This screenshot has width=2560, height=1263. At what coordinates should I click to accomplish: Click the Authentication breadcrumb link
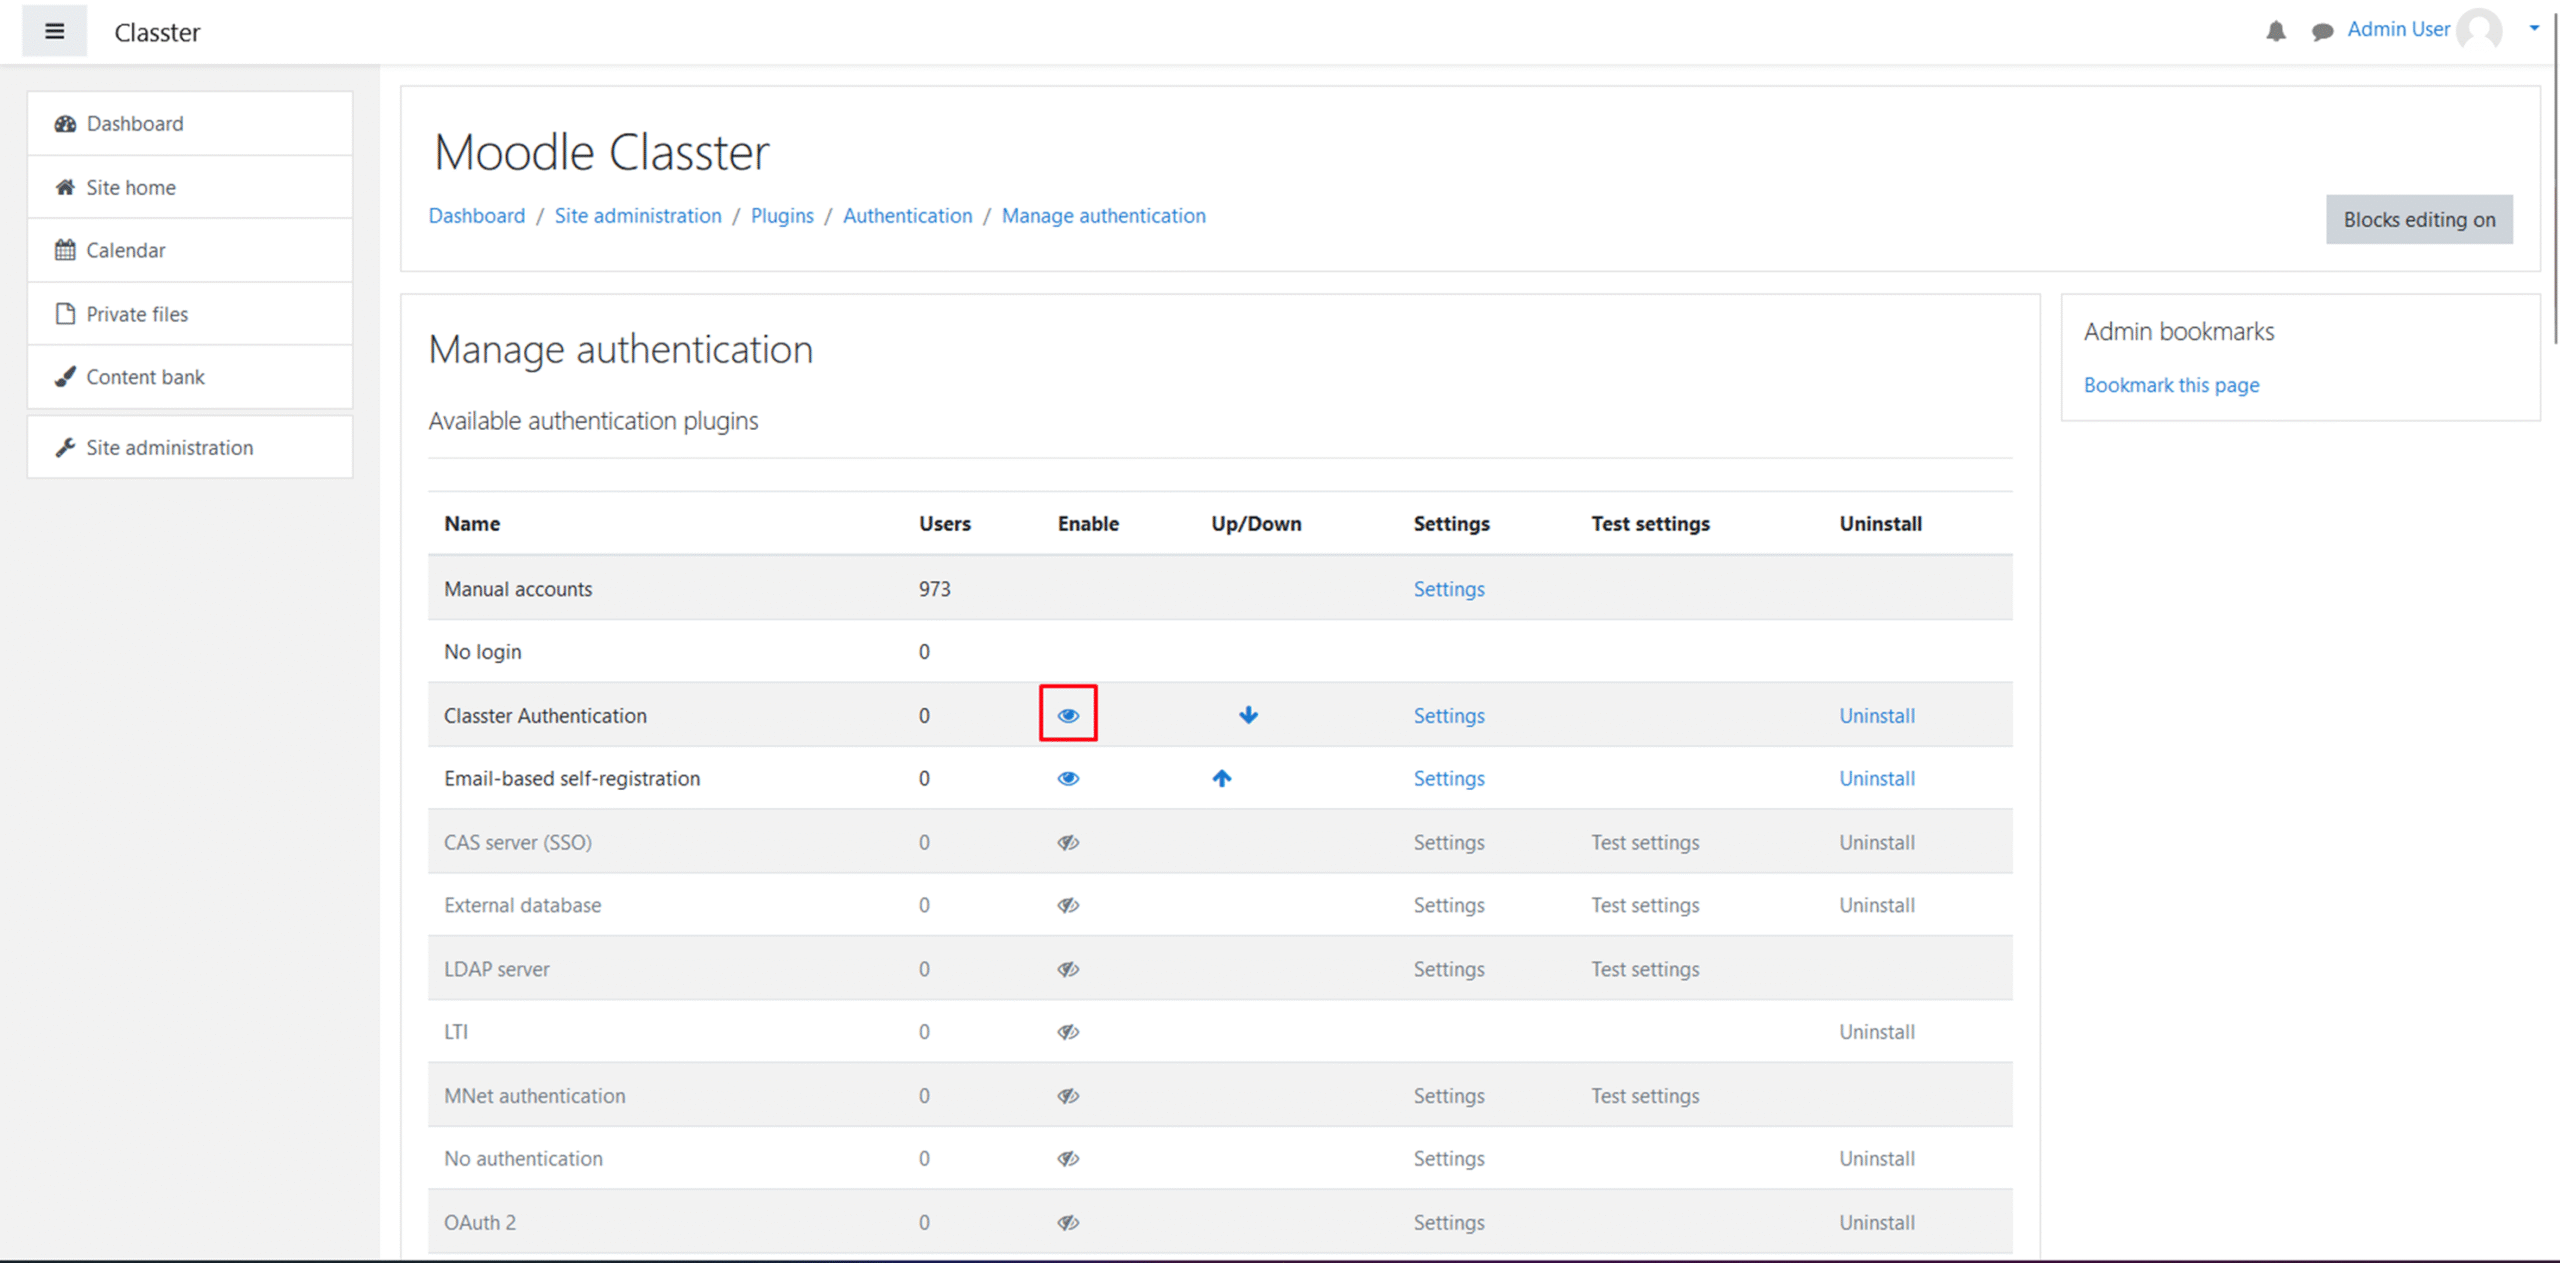[907, 216]
